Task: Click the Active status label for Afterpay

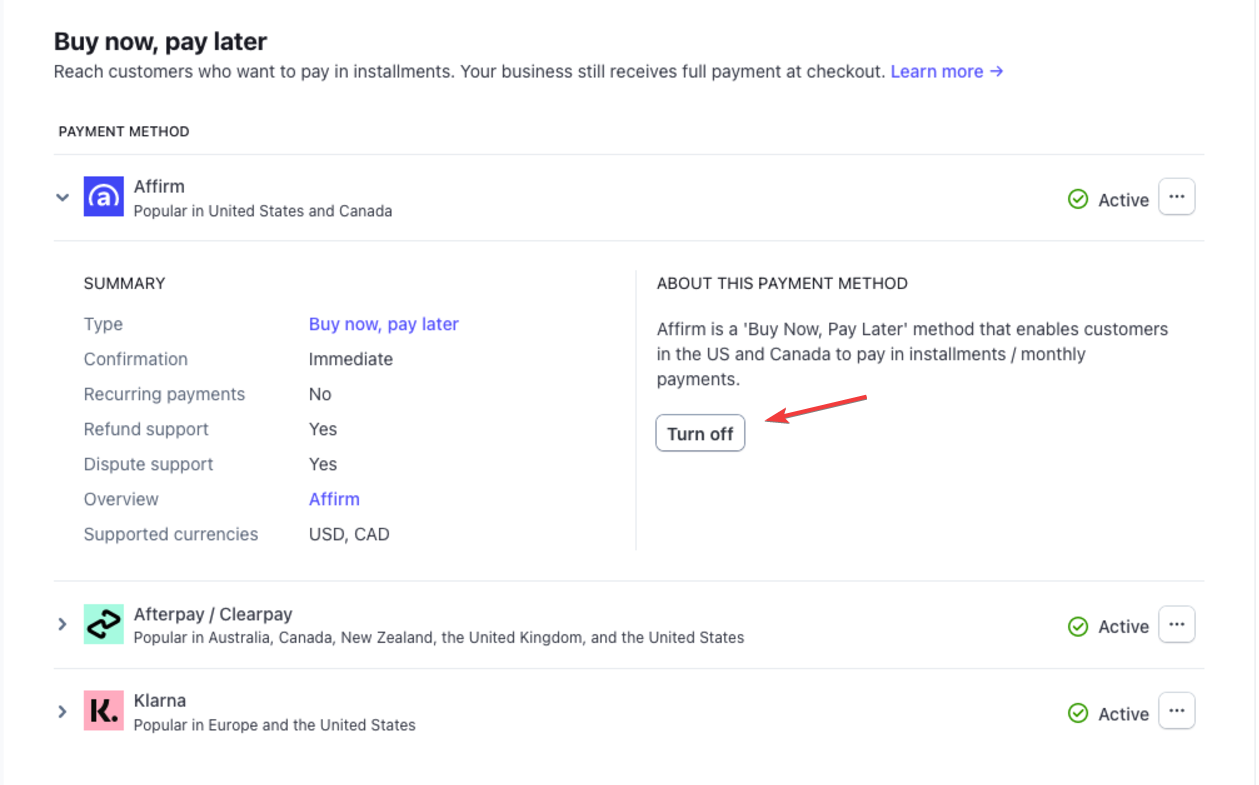Action: pos(1124,627)
